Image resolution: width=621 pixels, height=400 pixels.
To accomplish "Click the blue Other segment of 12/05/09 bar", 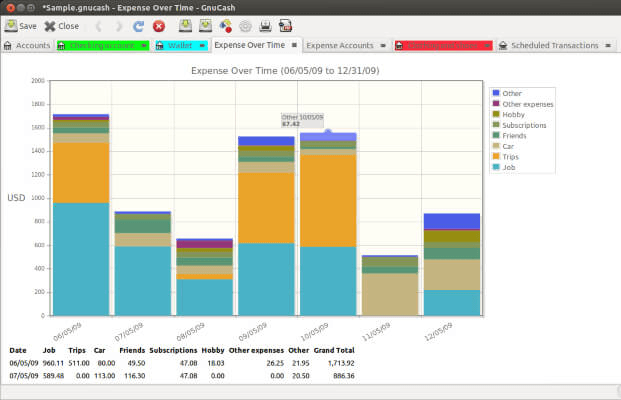I will (x=452, y=221).
